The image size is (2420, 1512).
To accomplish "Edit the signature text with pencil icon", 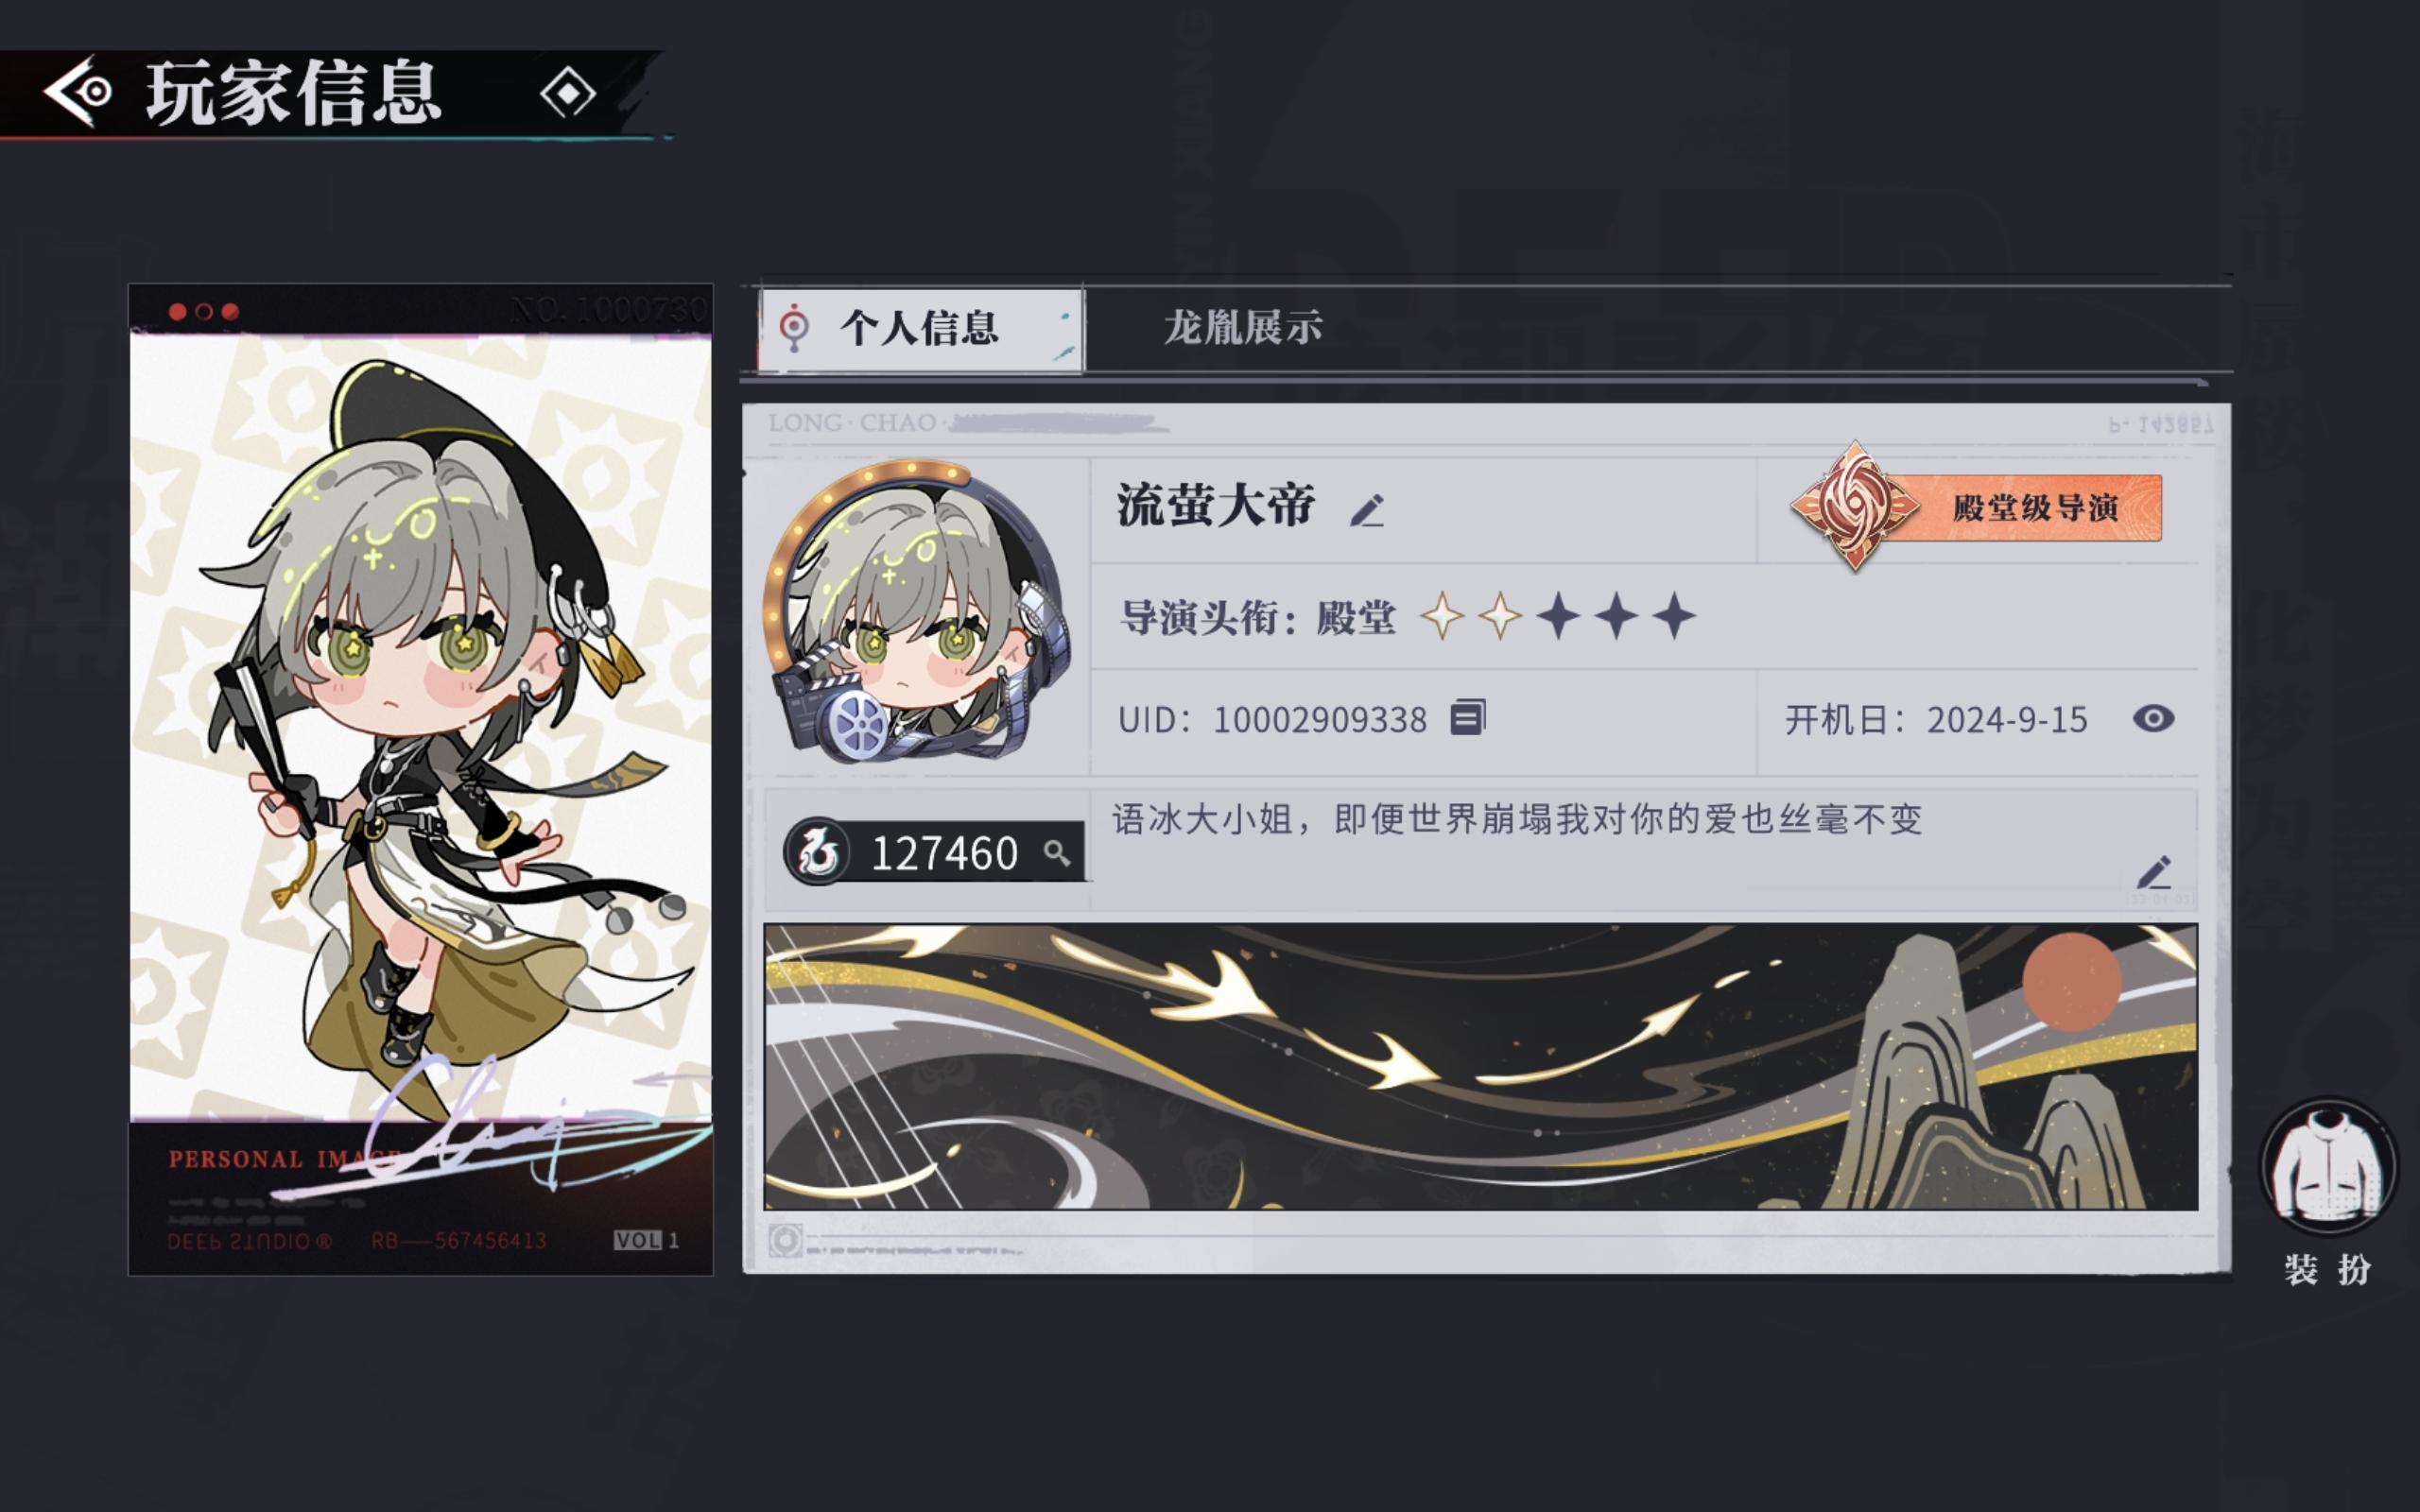I will (x=2154, y=872).
